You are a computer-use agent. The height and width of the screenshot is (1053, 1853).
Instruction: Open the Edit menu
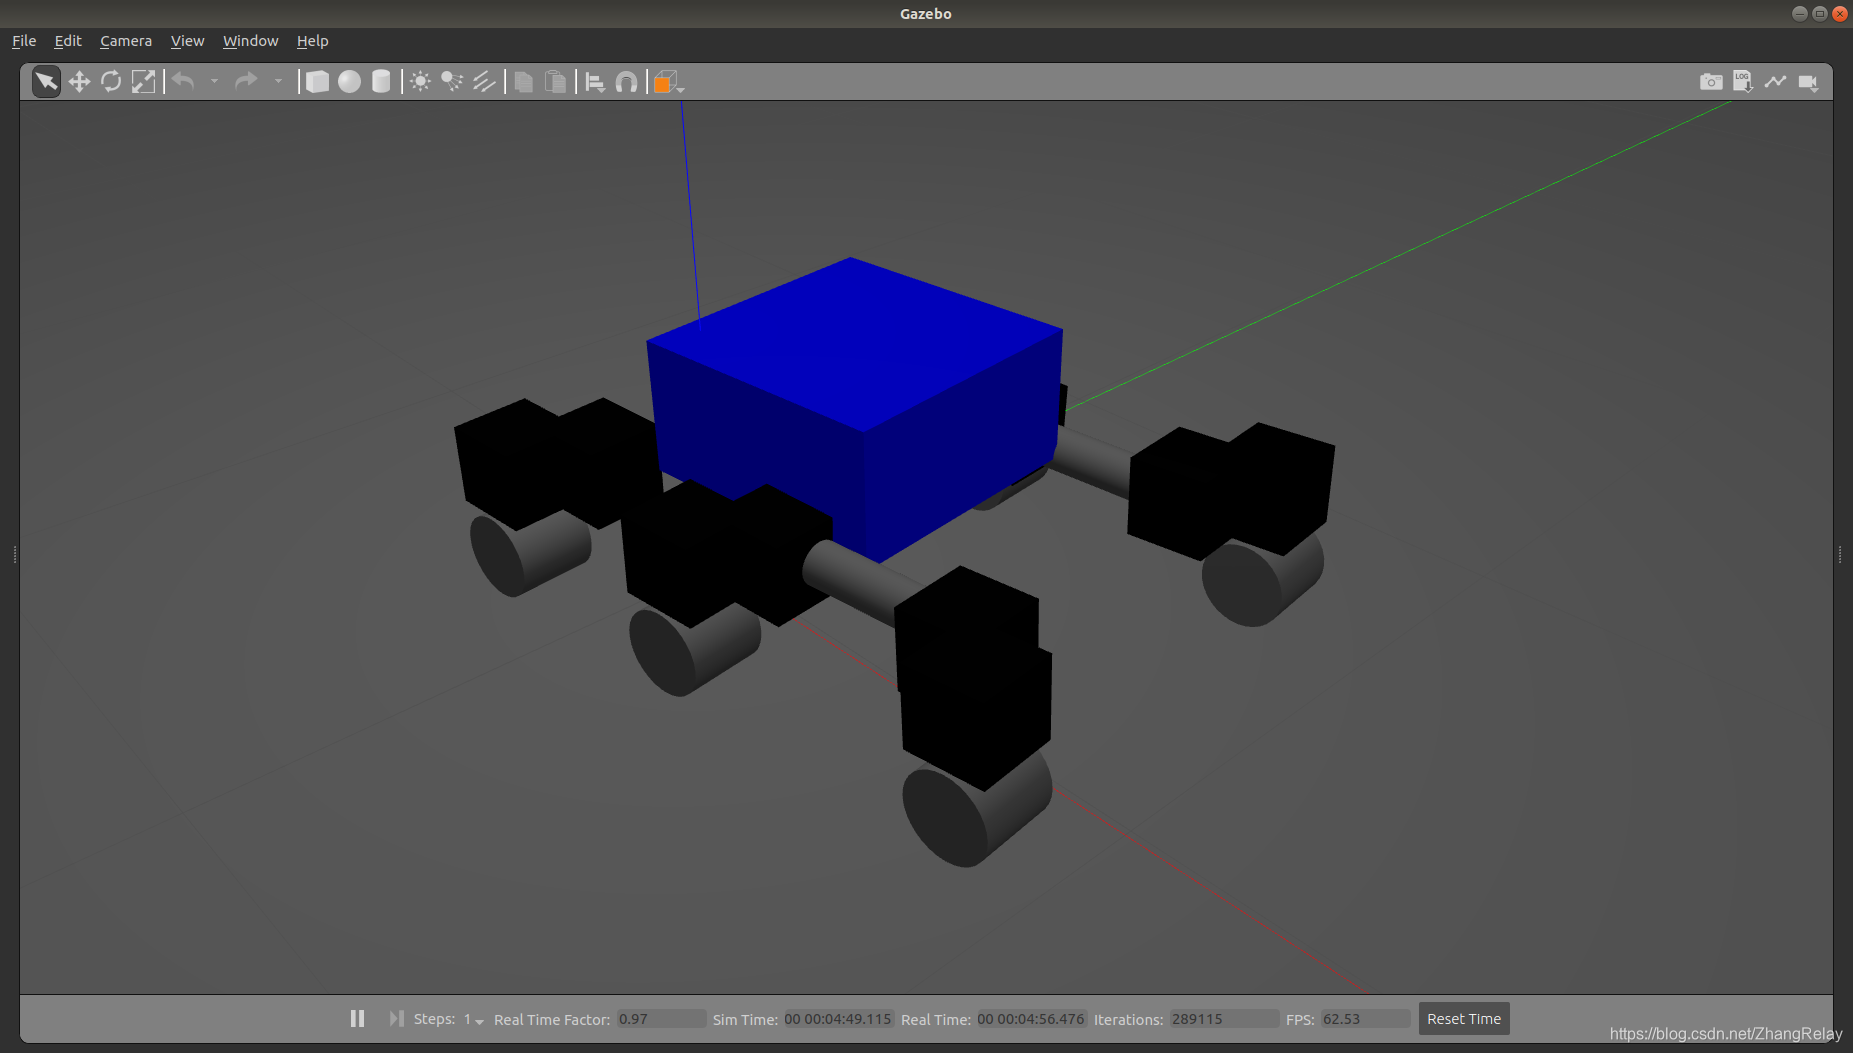(68, 41)
